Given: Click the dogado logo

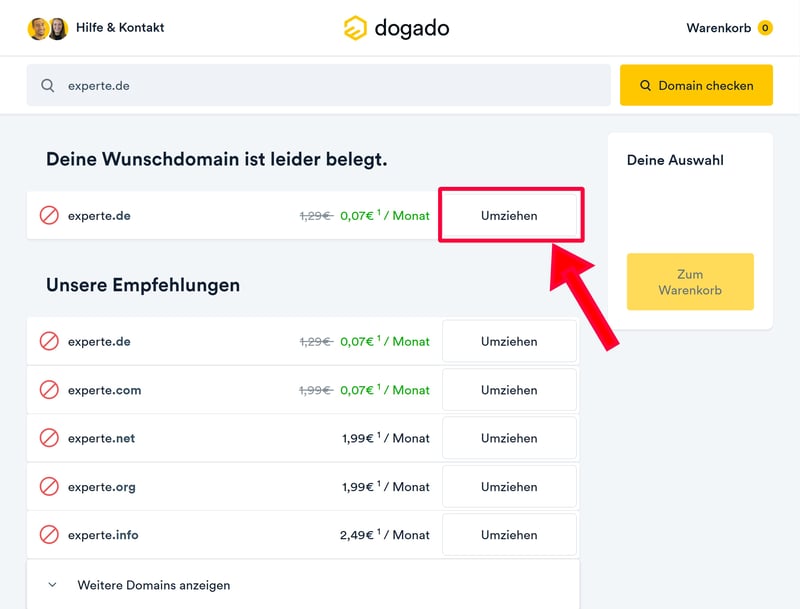Looking at the screenshot, I should [x=396, y=28].
